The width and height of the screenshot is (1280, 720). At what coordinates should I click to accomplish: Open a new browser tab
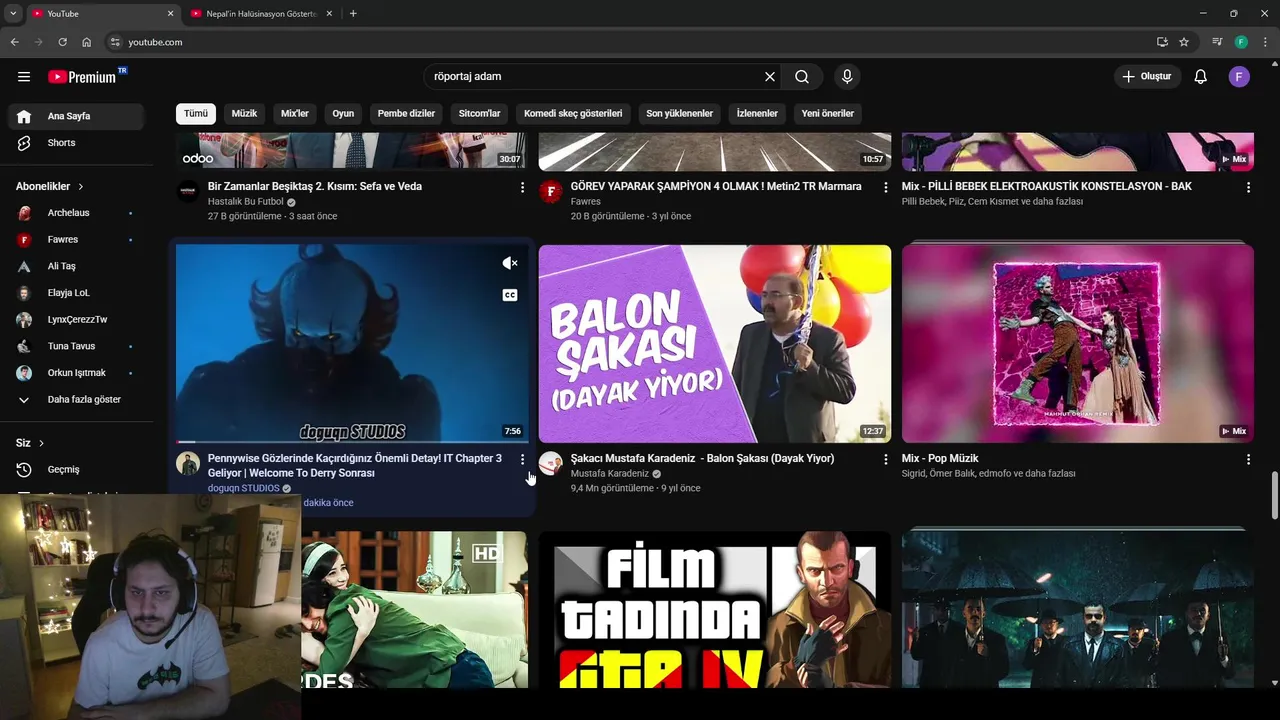pos(353,14)
